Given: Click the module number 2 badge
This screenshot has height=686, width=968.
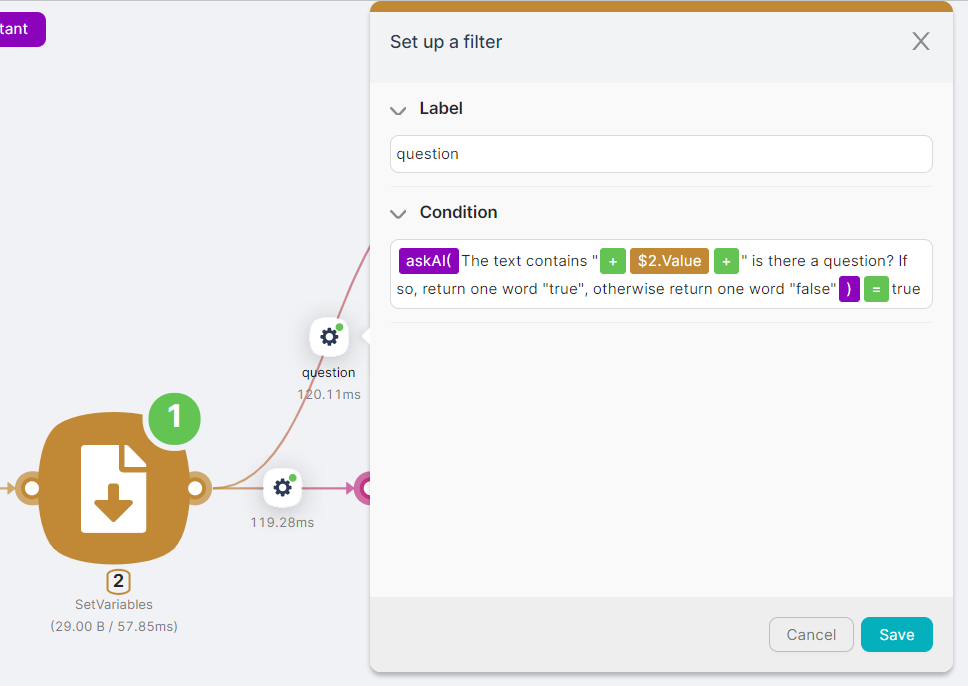Looking at the screenshot, I should pyautogui.click(x=119, y=582).
